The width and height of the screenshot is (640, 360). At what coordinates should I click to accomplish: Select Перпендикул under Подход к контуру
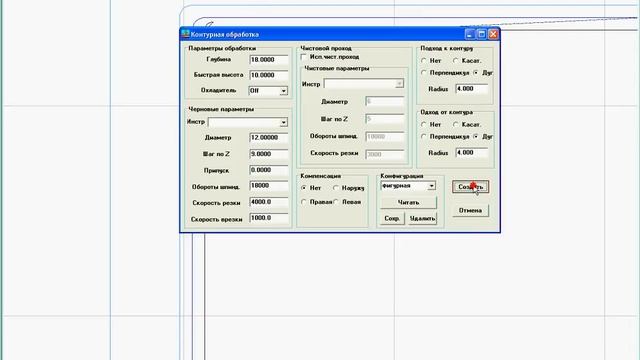(424, 73)
